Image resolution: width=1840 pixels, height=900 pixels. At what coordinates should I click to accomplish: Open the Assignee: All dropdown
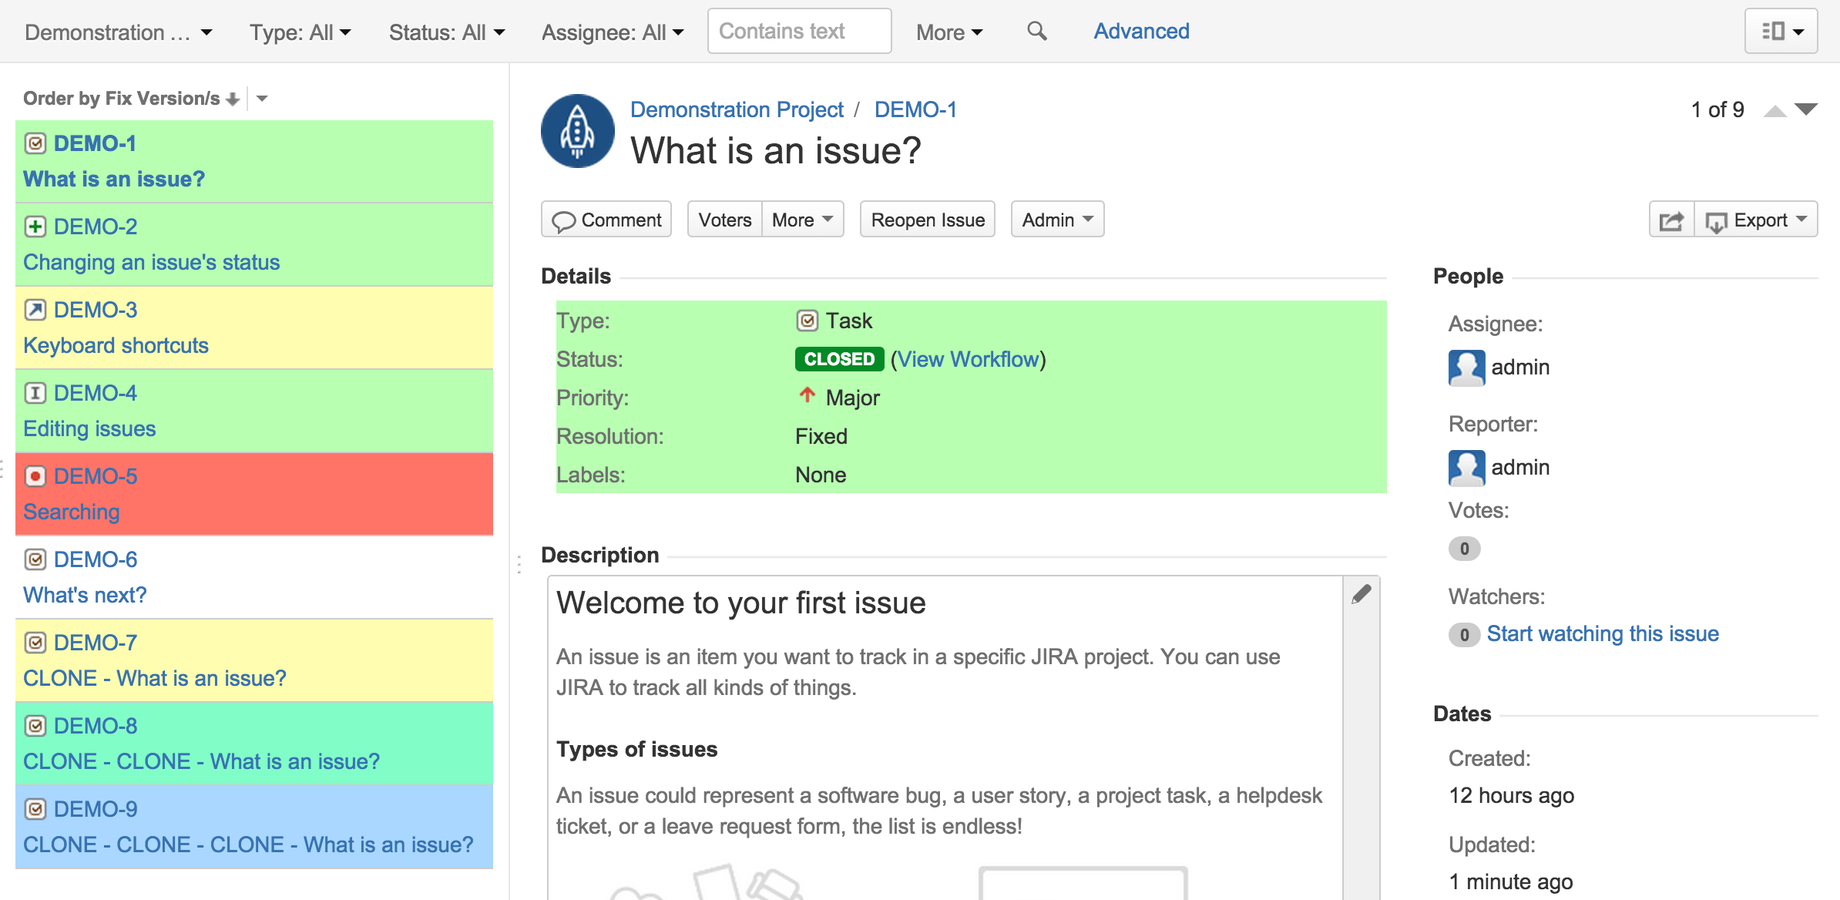click(612, 32)
